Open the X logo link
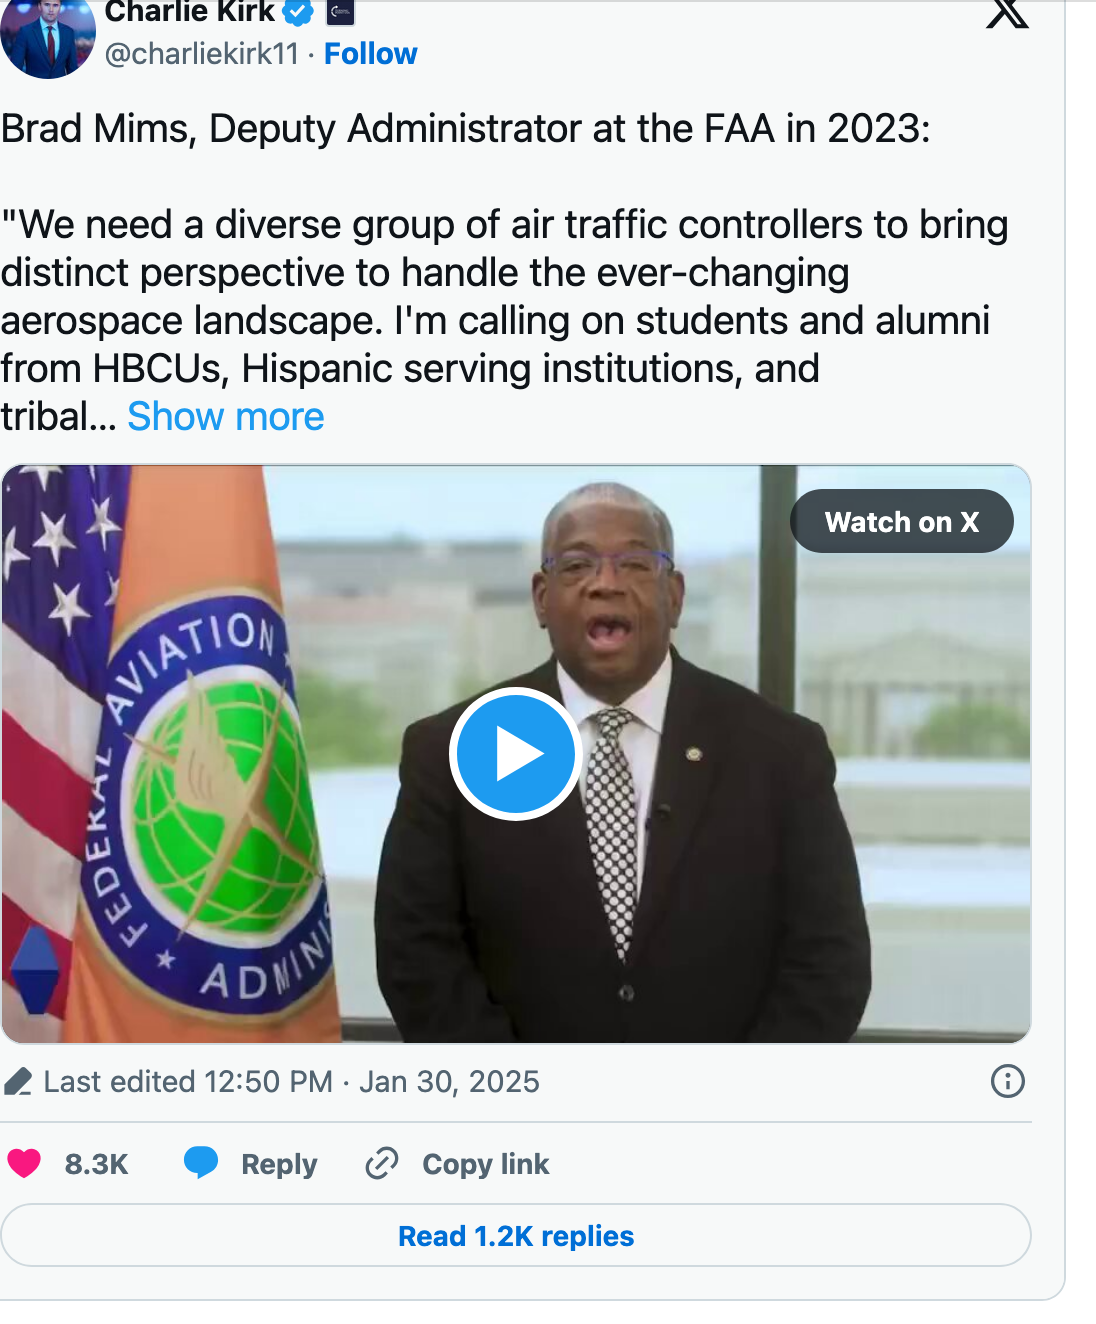 pos(1006,14)
